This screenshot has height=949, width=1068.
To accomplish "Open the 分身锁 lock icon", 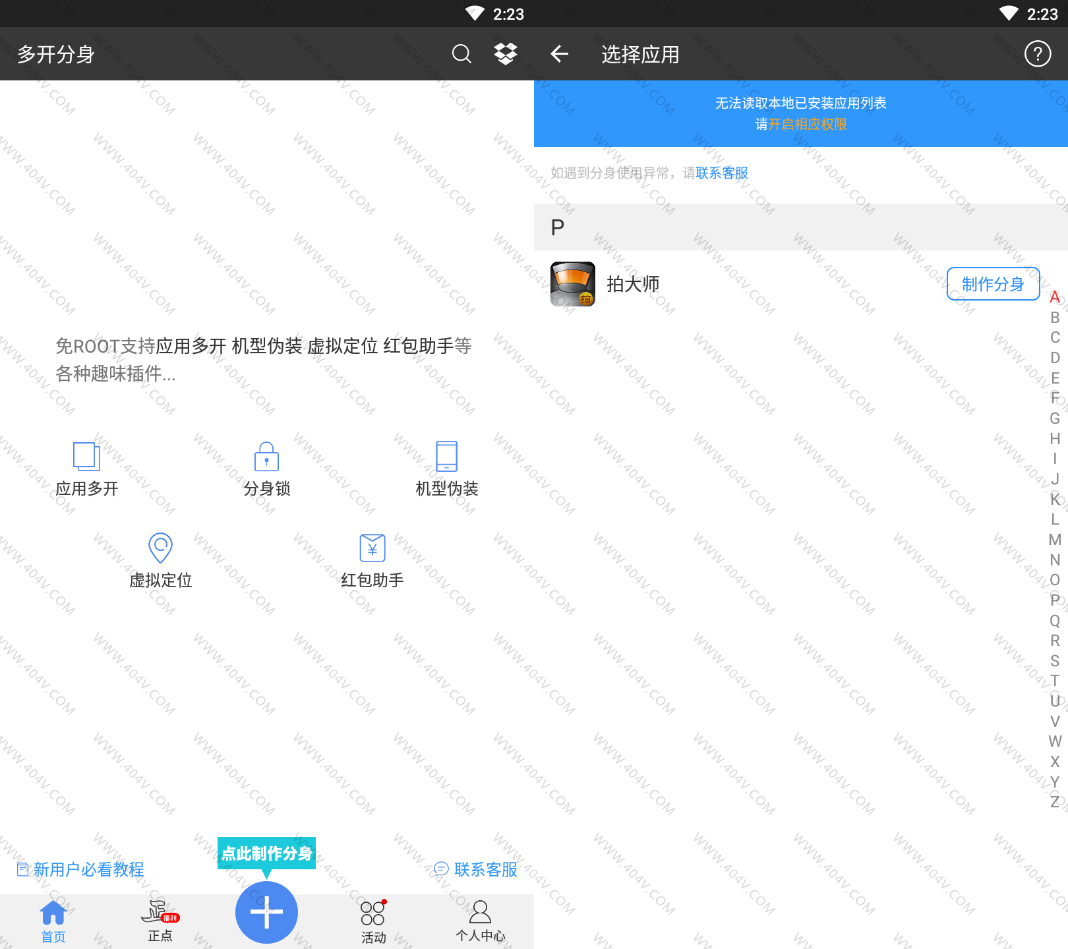I will 266,457.
